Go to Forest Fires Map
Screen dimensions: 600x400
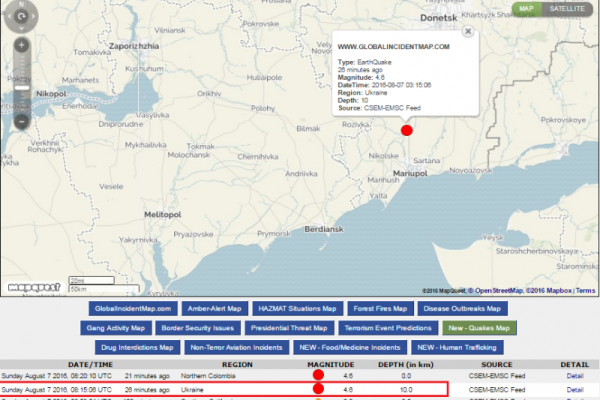click(x=379, y=309)
